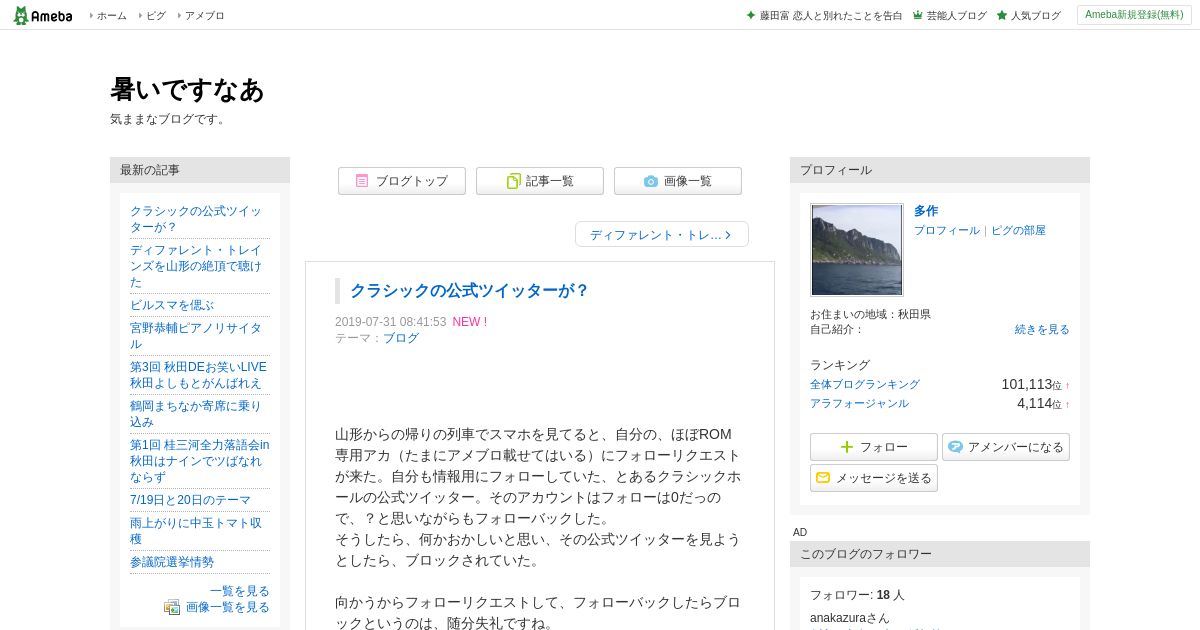Click 画像一覧を見る link in sidebar
The image size is (1200, 630).
tap(228, 607)
